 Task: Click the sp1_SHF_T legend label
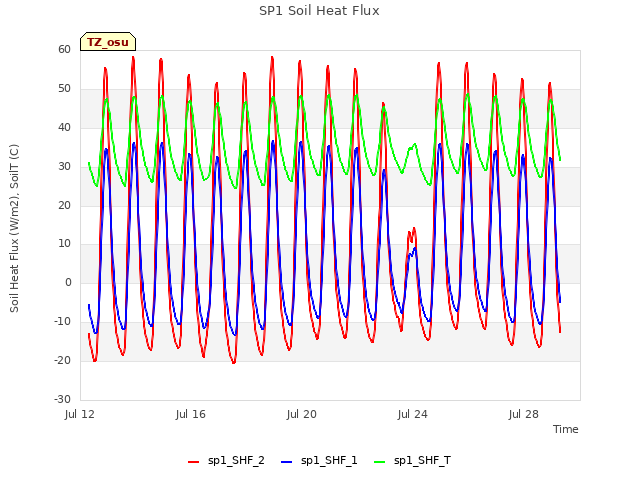[422, 460]
